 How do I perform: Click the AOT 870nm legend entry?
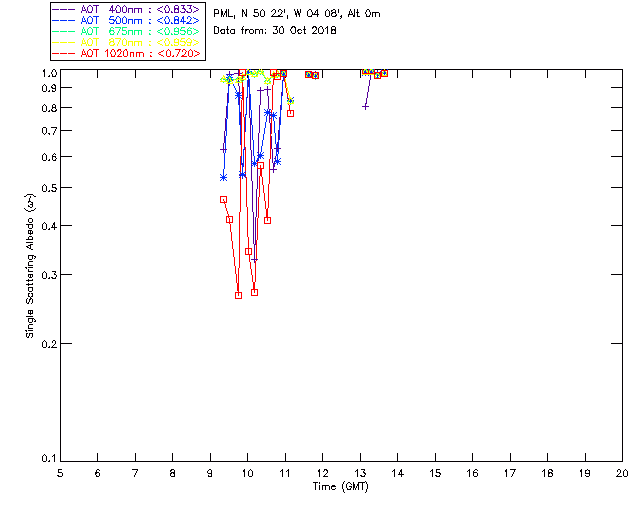point(126,42)
